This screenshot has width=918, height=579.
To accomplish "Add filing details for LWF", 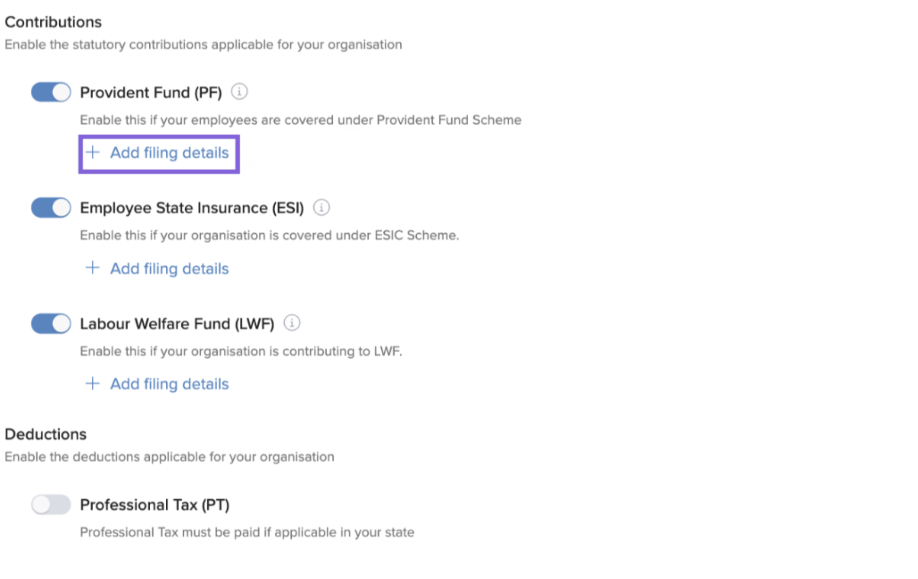I will click(169, 384).
